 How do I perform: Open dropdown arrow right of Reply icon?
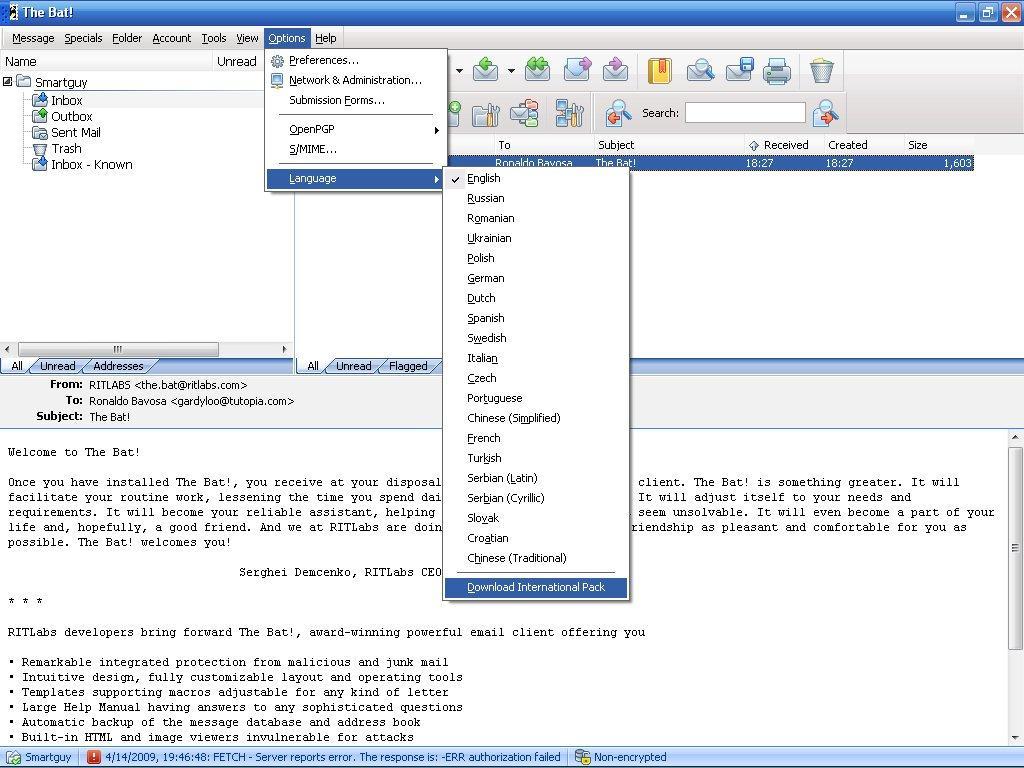(x=511, y=71)
